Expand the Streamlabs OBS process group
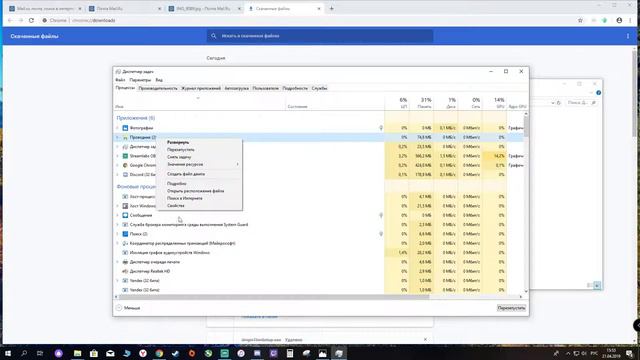Screen dimensions: 640x360 [x=118, y=156]
